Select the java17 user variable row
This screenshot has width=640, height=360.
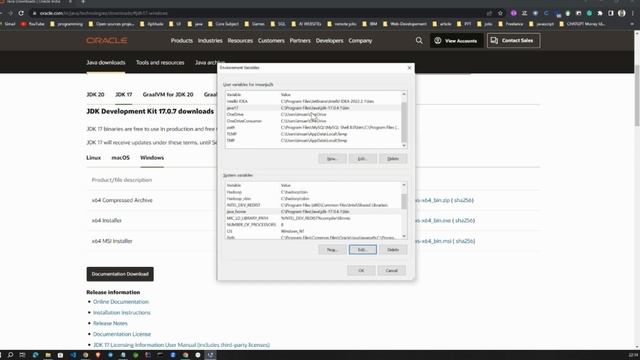[313, 108]
